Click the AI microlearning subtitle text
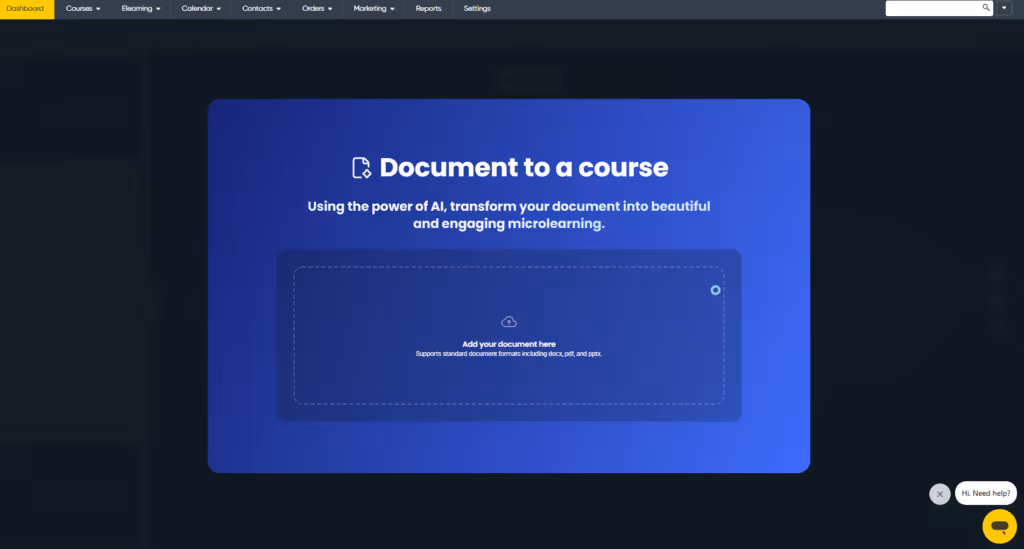Image resolution: width=1024 pixels, height=549 pixels. coord(509,215)
